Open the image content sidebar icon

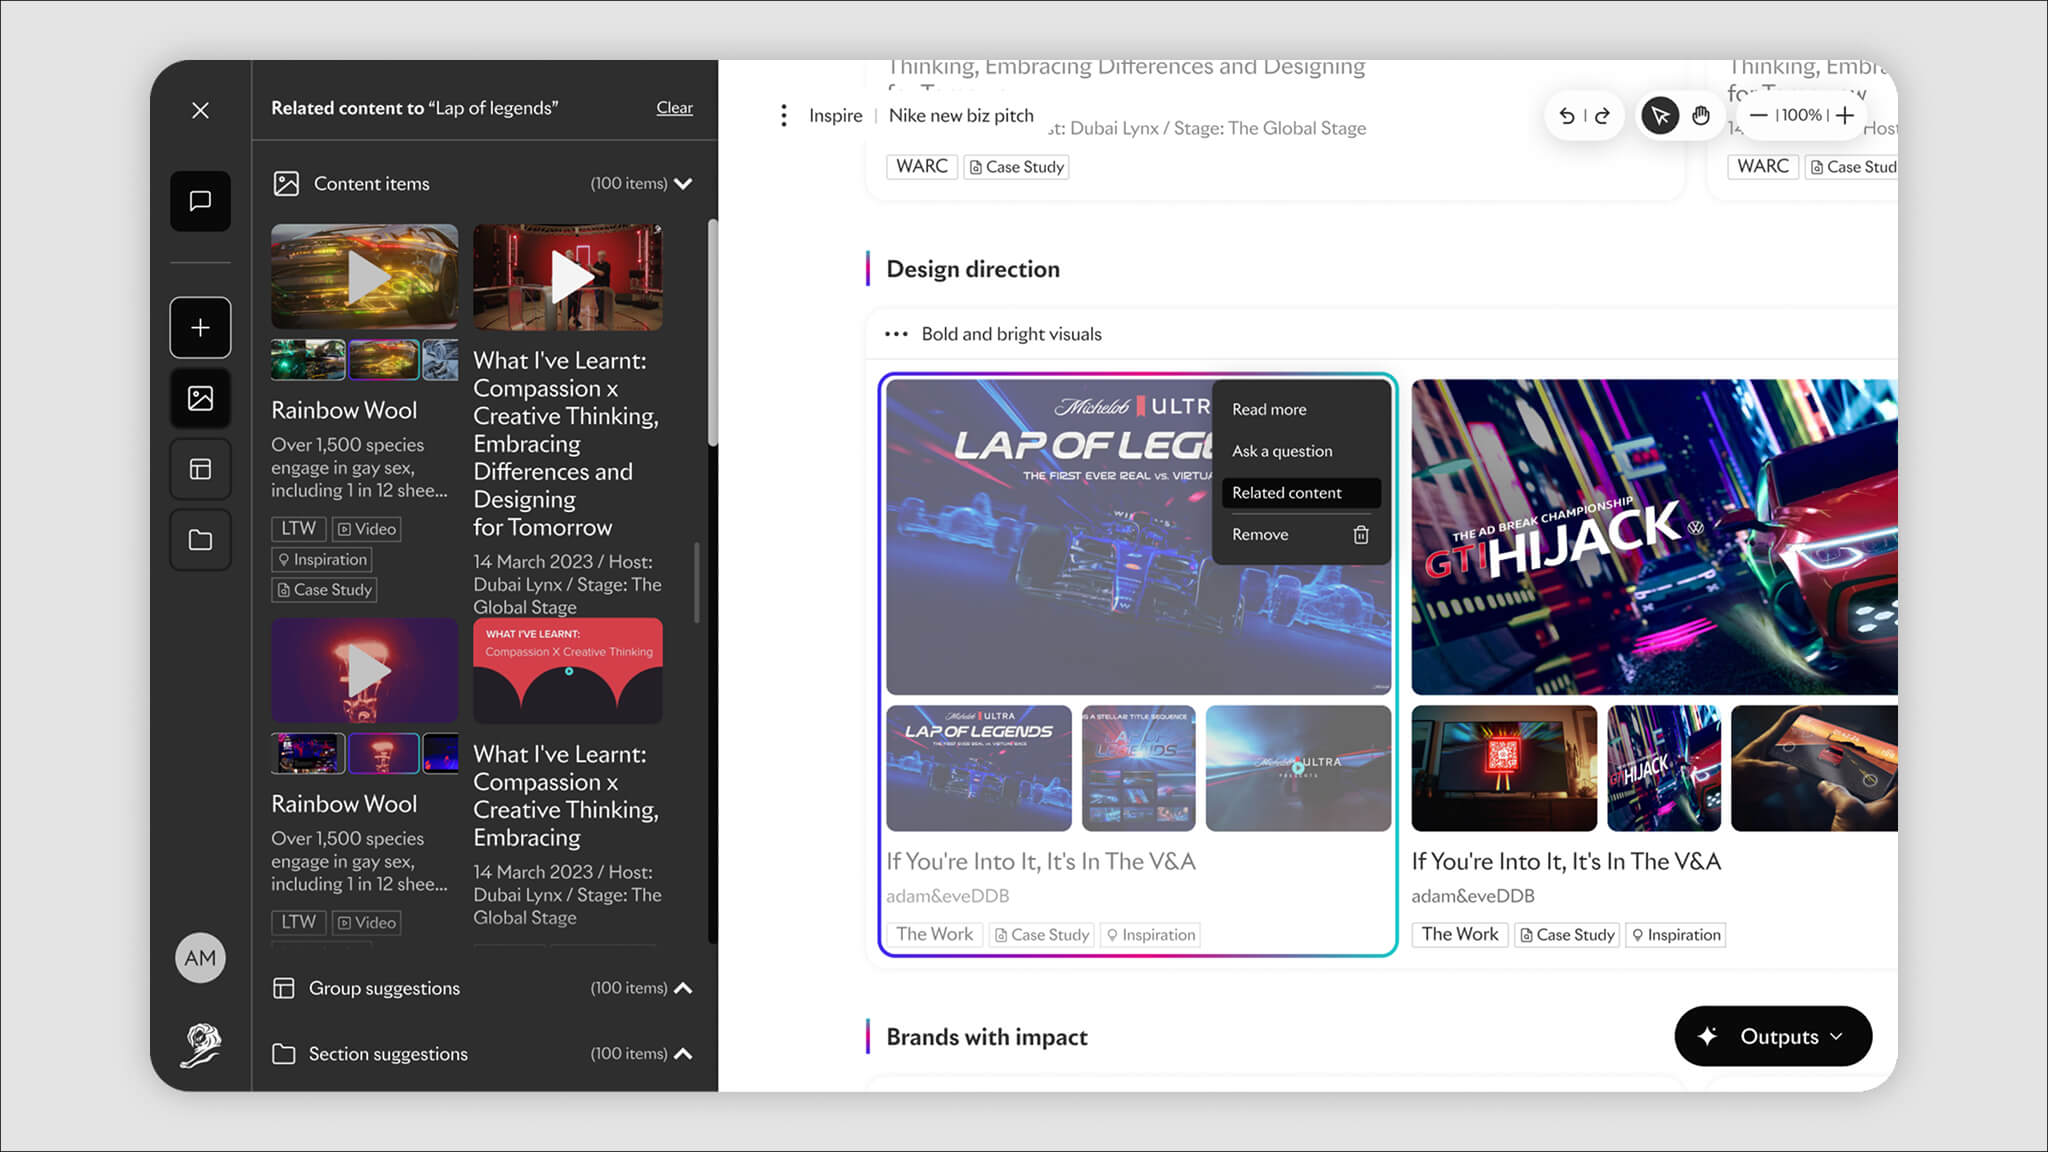pos(200,398)
